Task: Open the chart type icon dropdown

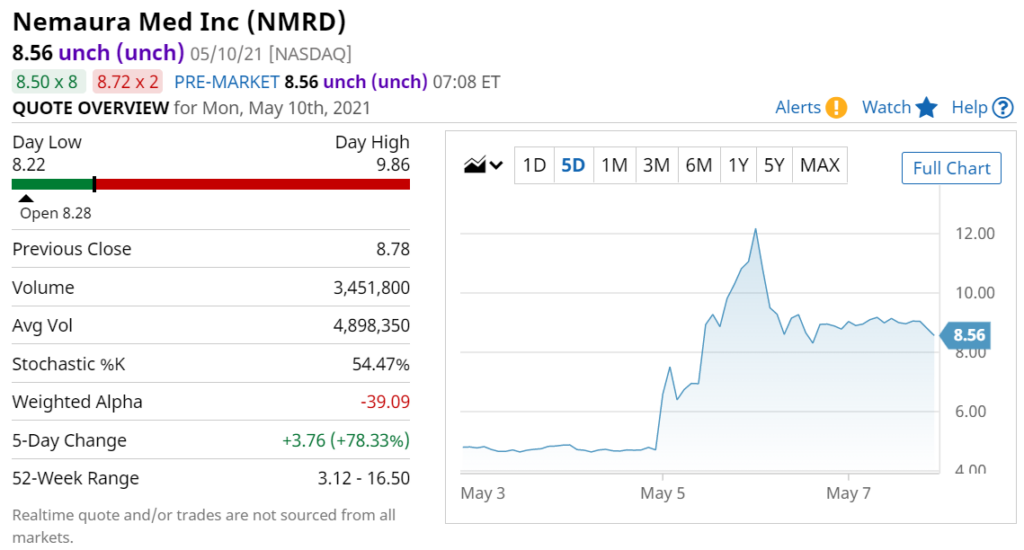Action: 483,165
